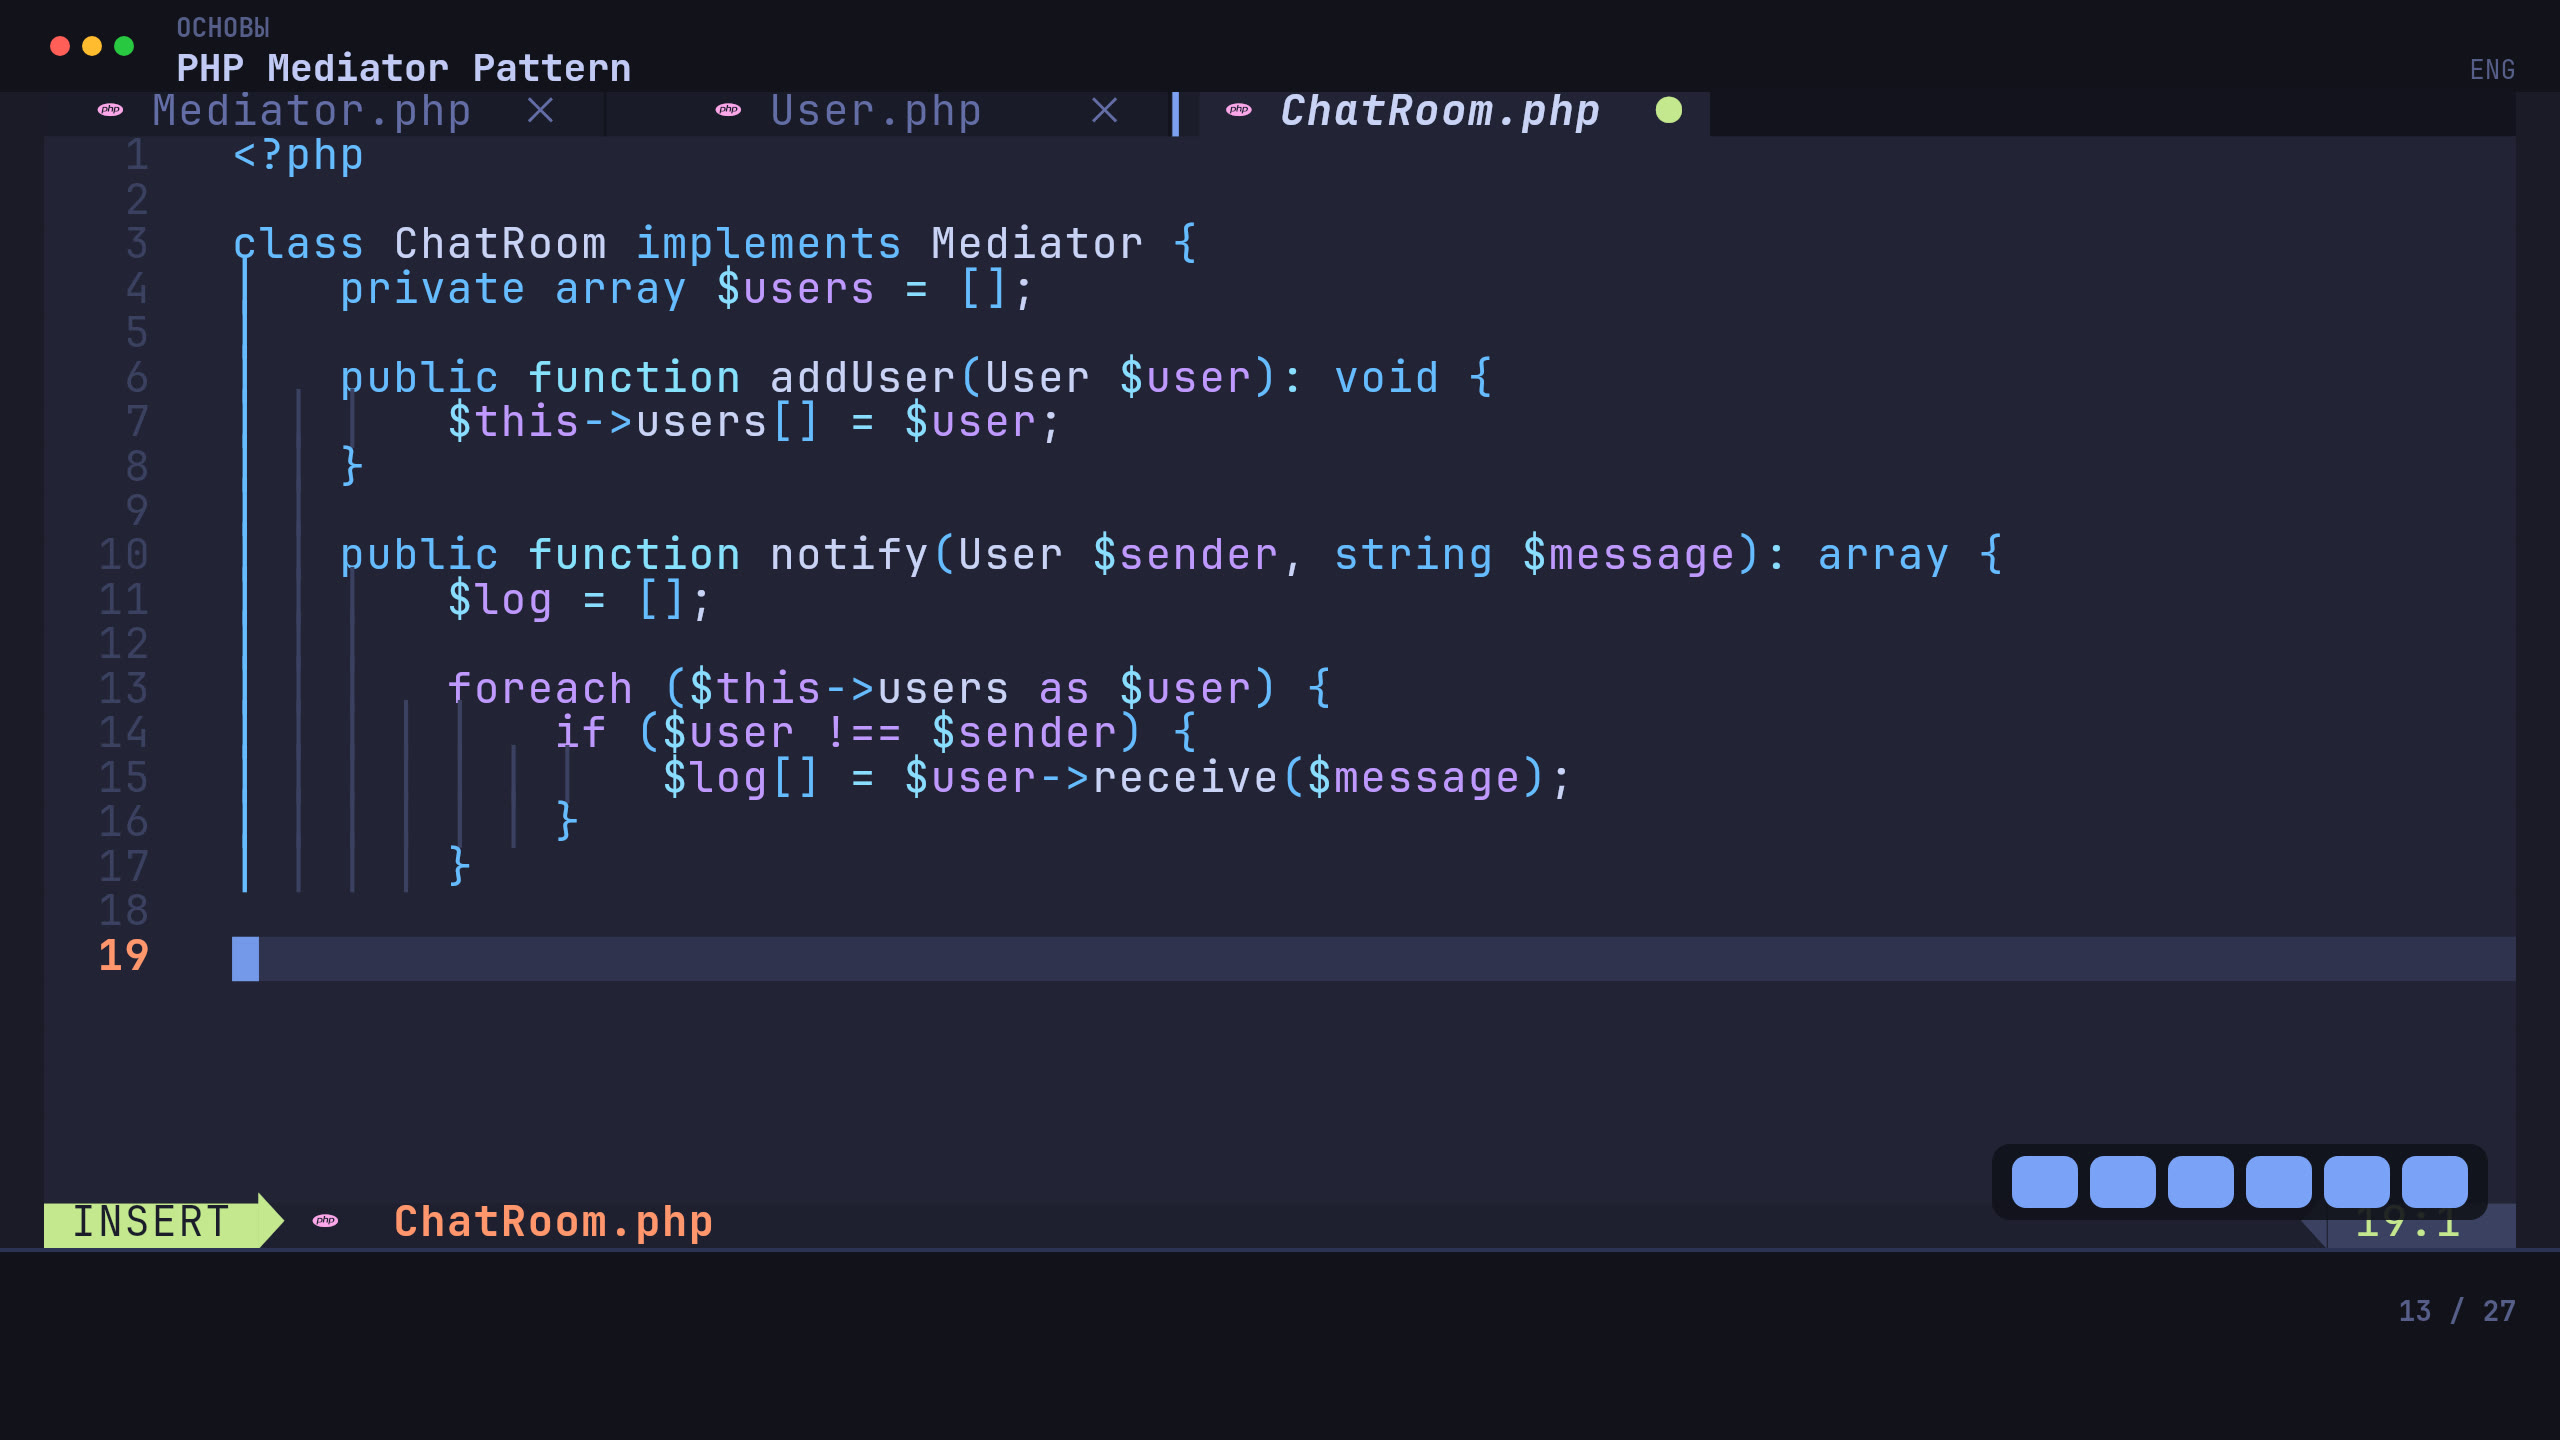The height and width of the screenshot is (1440, 2560).
Task: Click the PHP icon on Mediator.php tab
Action: click(x=110, y=110)
